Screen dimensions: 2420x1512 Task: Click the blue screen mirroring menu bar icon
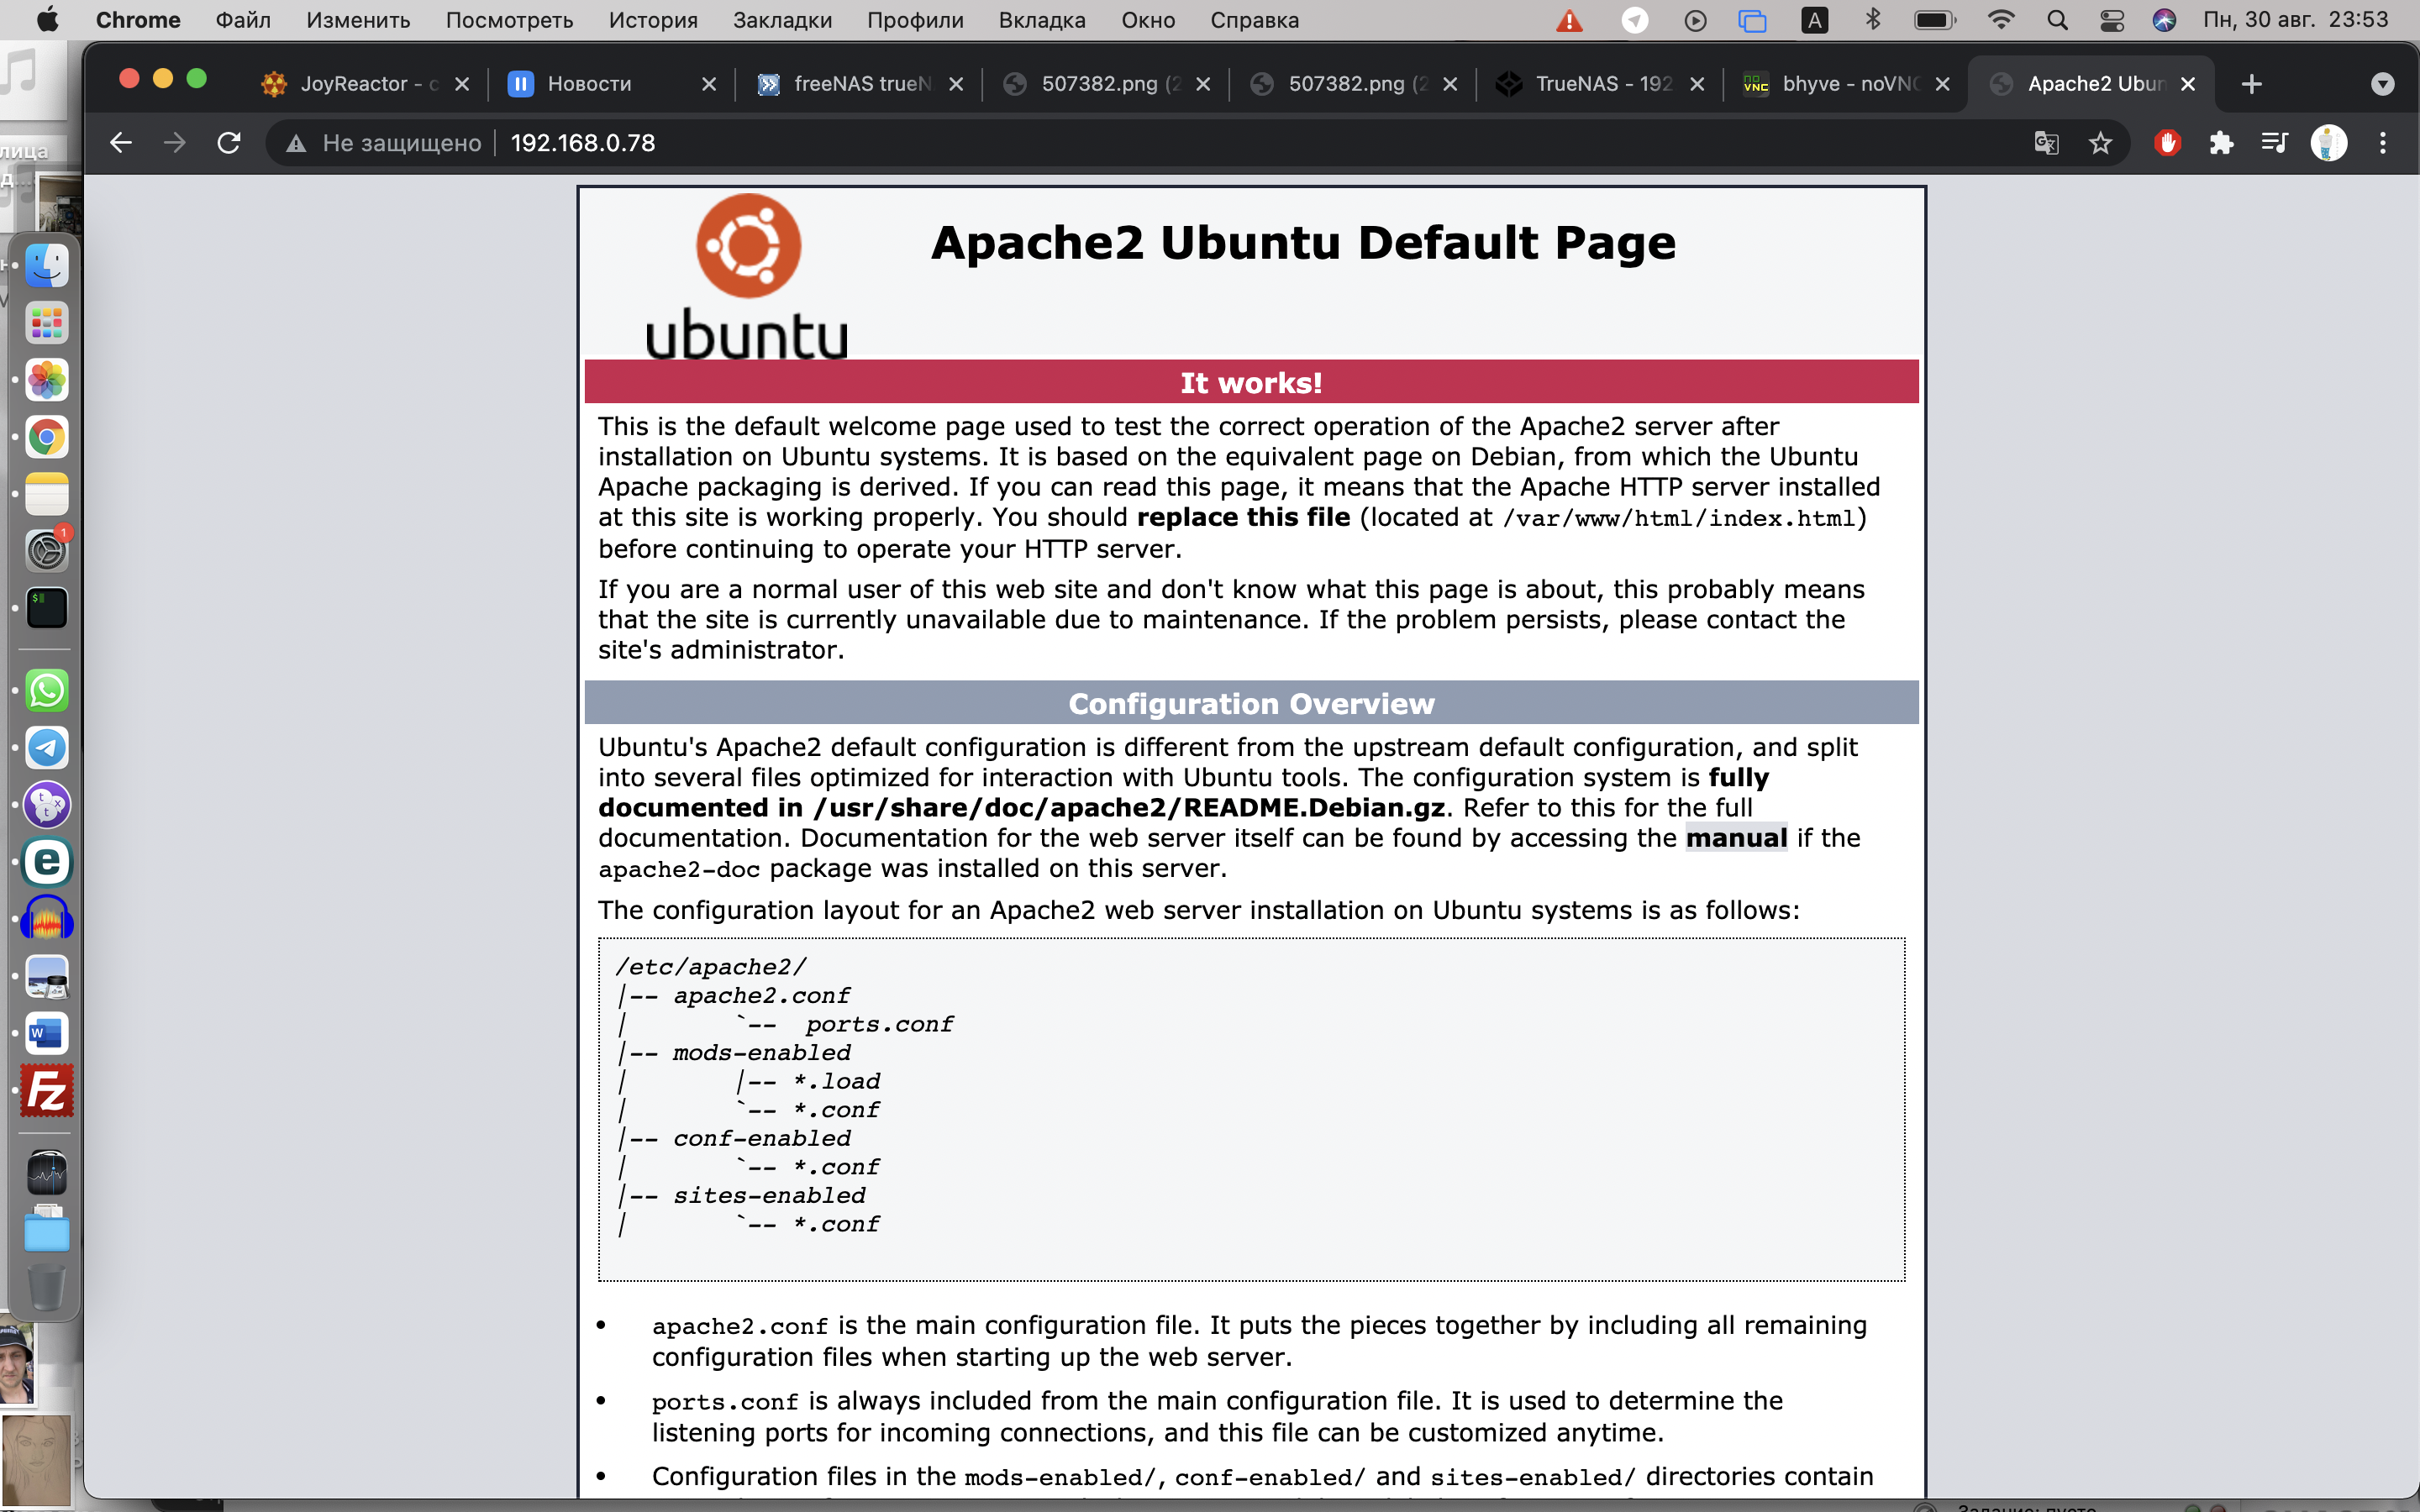(x=1752, y=20)
